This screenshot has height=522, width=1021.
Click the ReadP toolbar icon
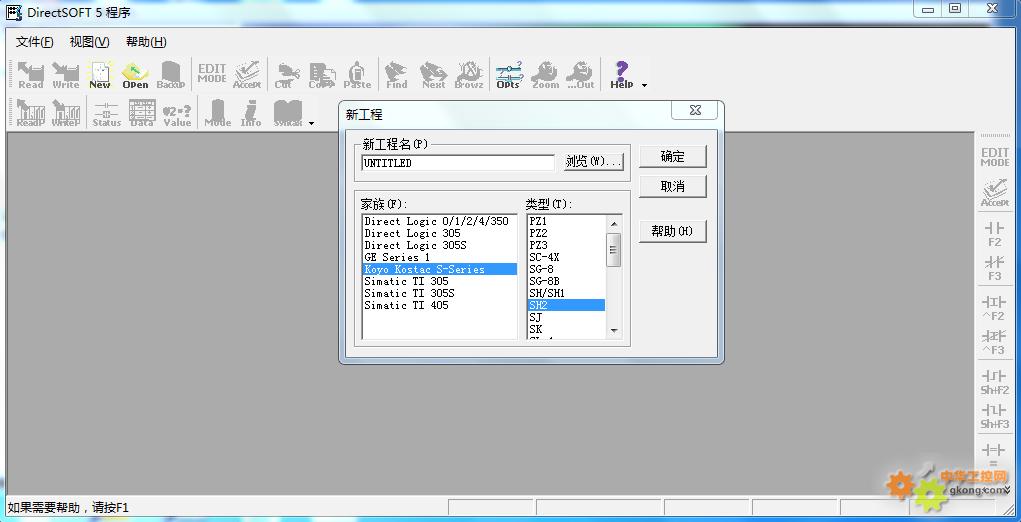point(30,113)
